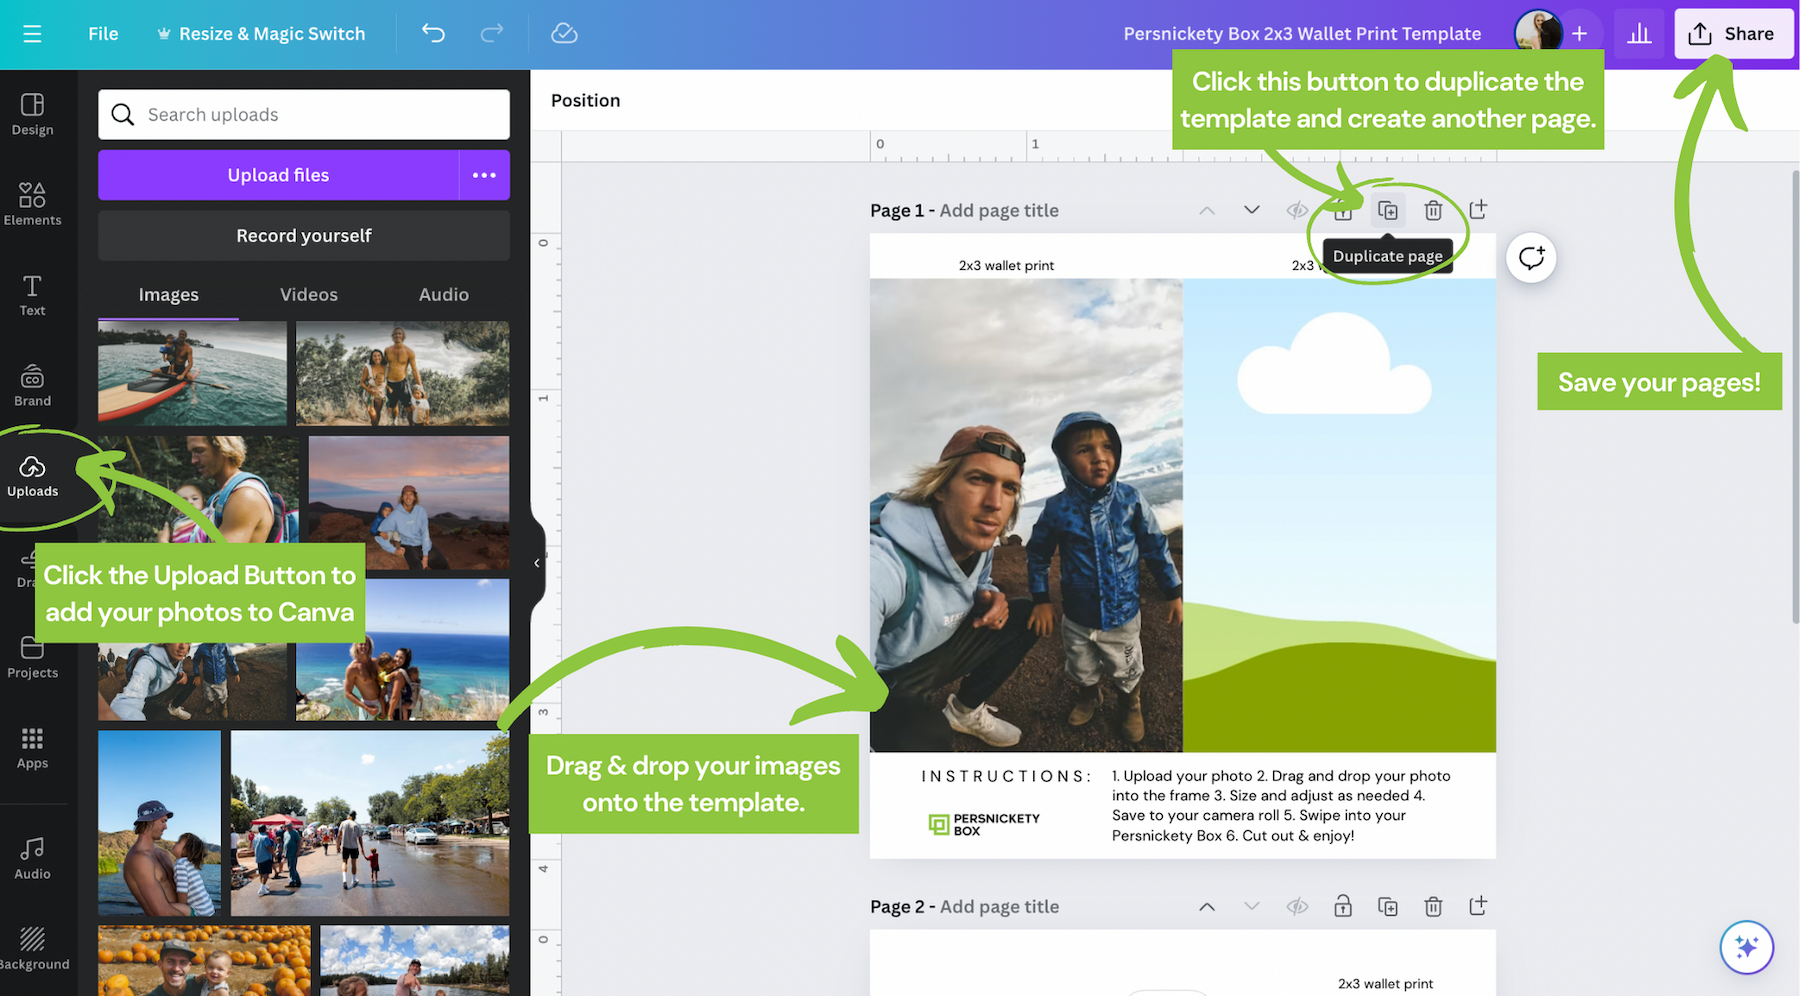Open the Apps side panel
The image size is (1800, 996).
pos(32,748)
